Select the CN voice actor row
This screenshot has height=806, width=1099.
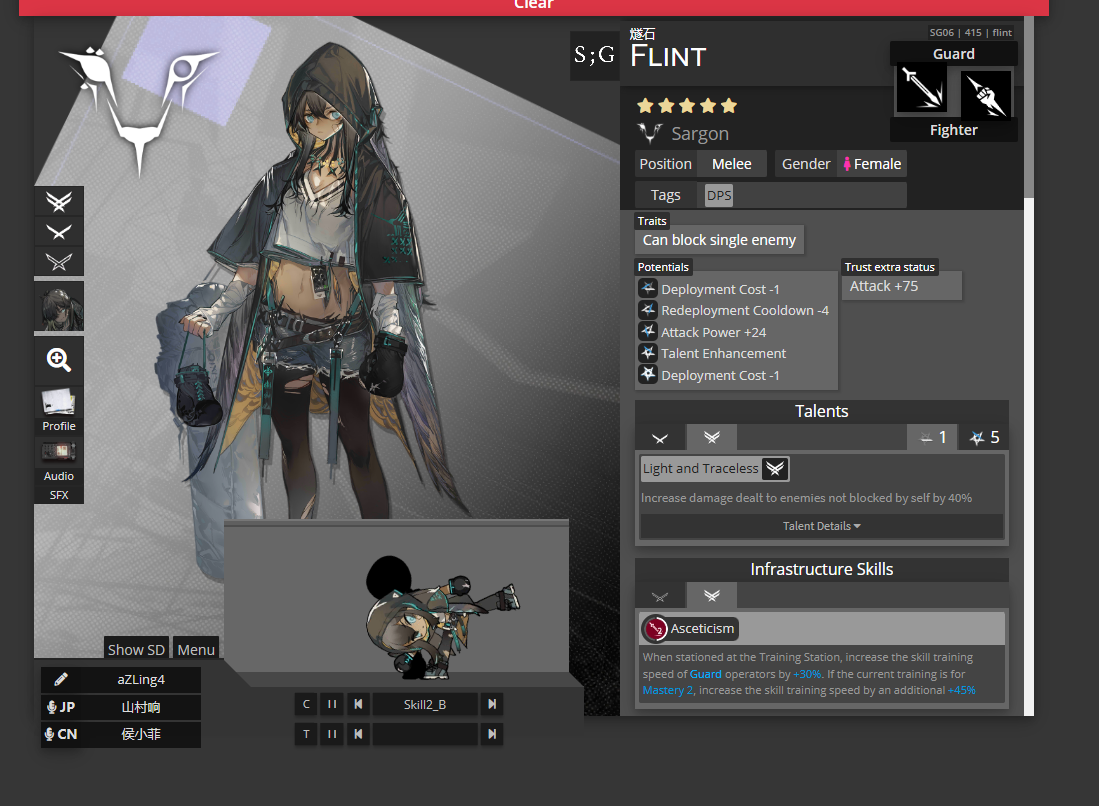point(121,734)
